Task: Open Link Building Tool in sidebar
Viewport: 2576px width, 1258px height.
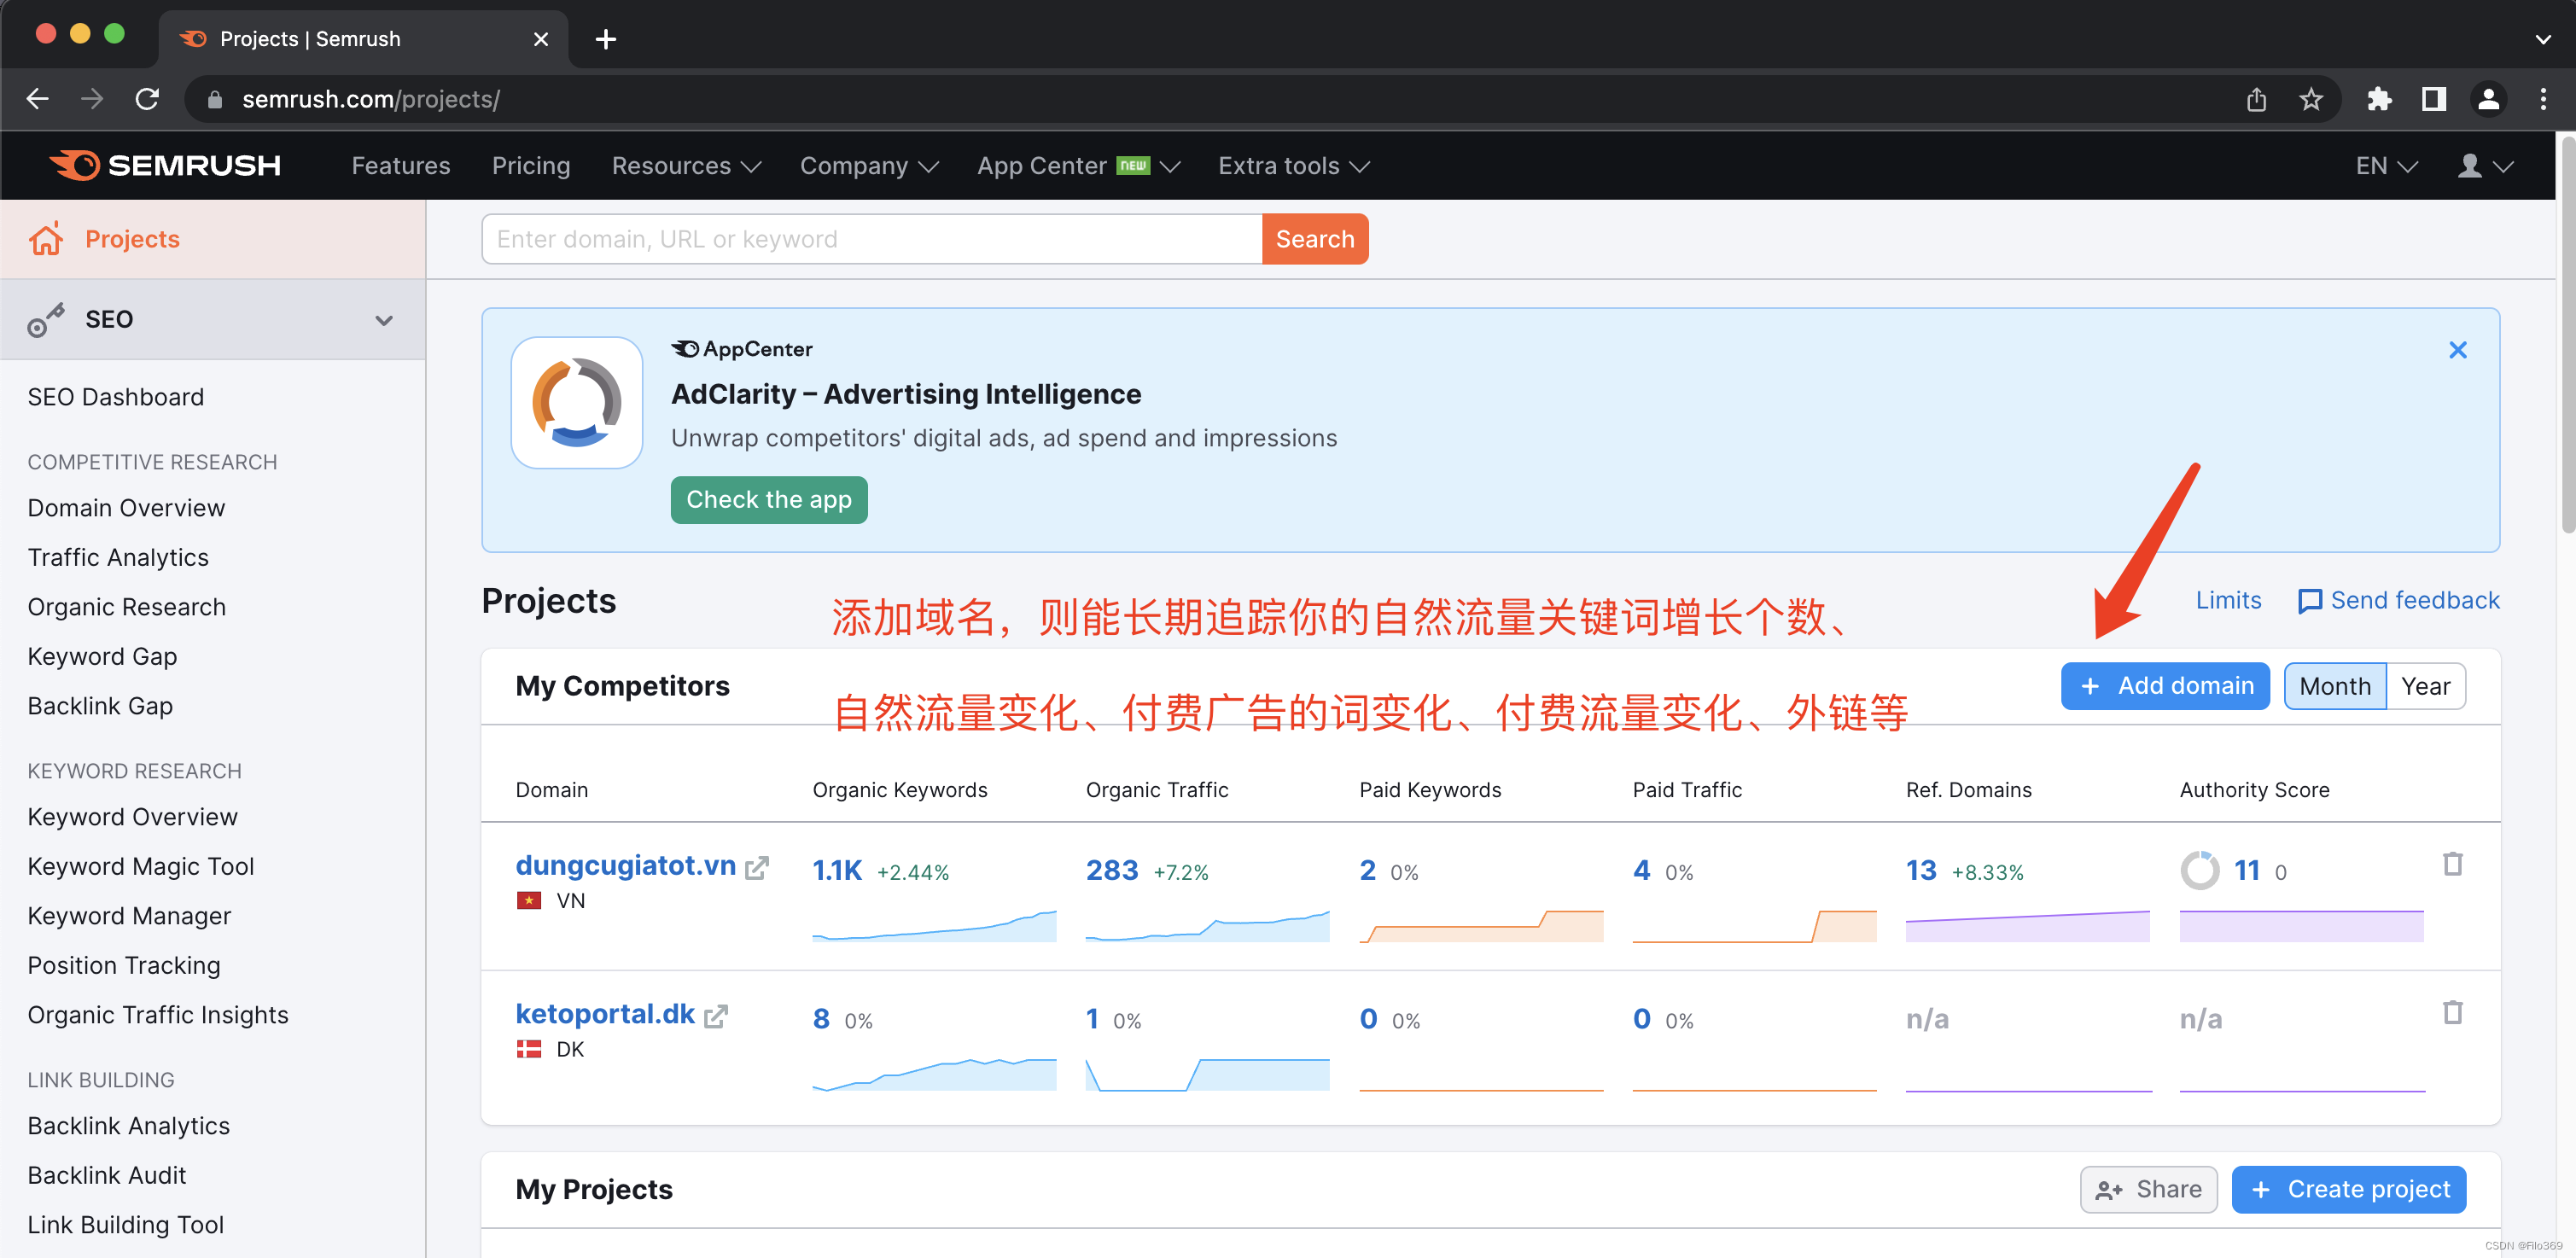Action: click(126, 1224)
